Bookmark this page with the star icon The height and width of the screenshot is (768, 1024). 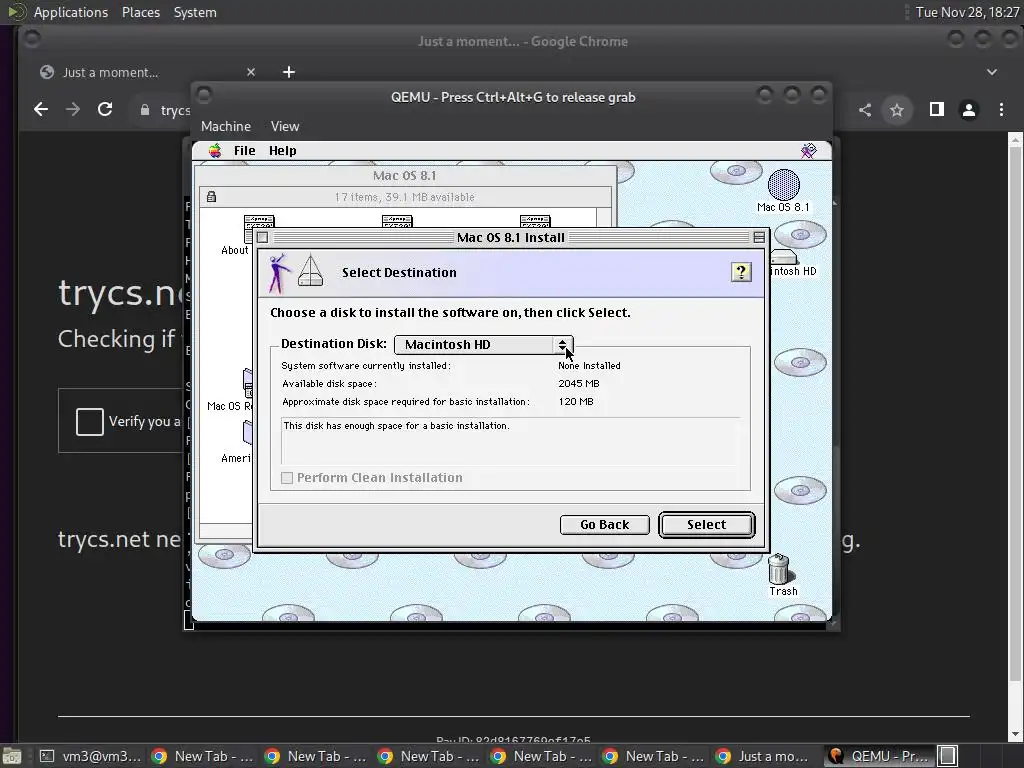pyautogui.click(x=897, y=110)
